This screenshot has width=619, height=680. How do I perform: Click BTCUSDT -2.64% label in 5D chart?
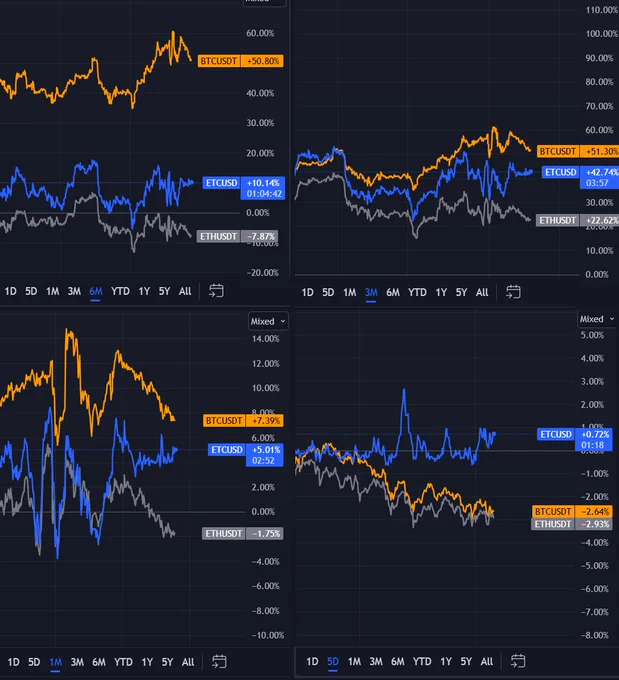coord(572,511)
